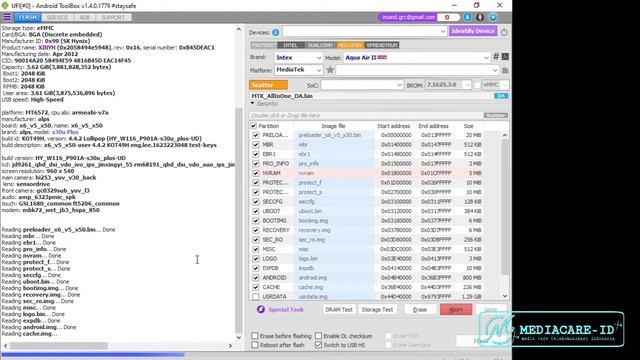
Task: Click the boot.img image file cell
Action: [x=333, y=221]
